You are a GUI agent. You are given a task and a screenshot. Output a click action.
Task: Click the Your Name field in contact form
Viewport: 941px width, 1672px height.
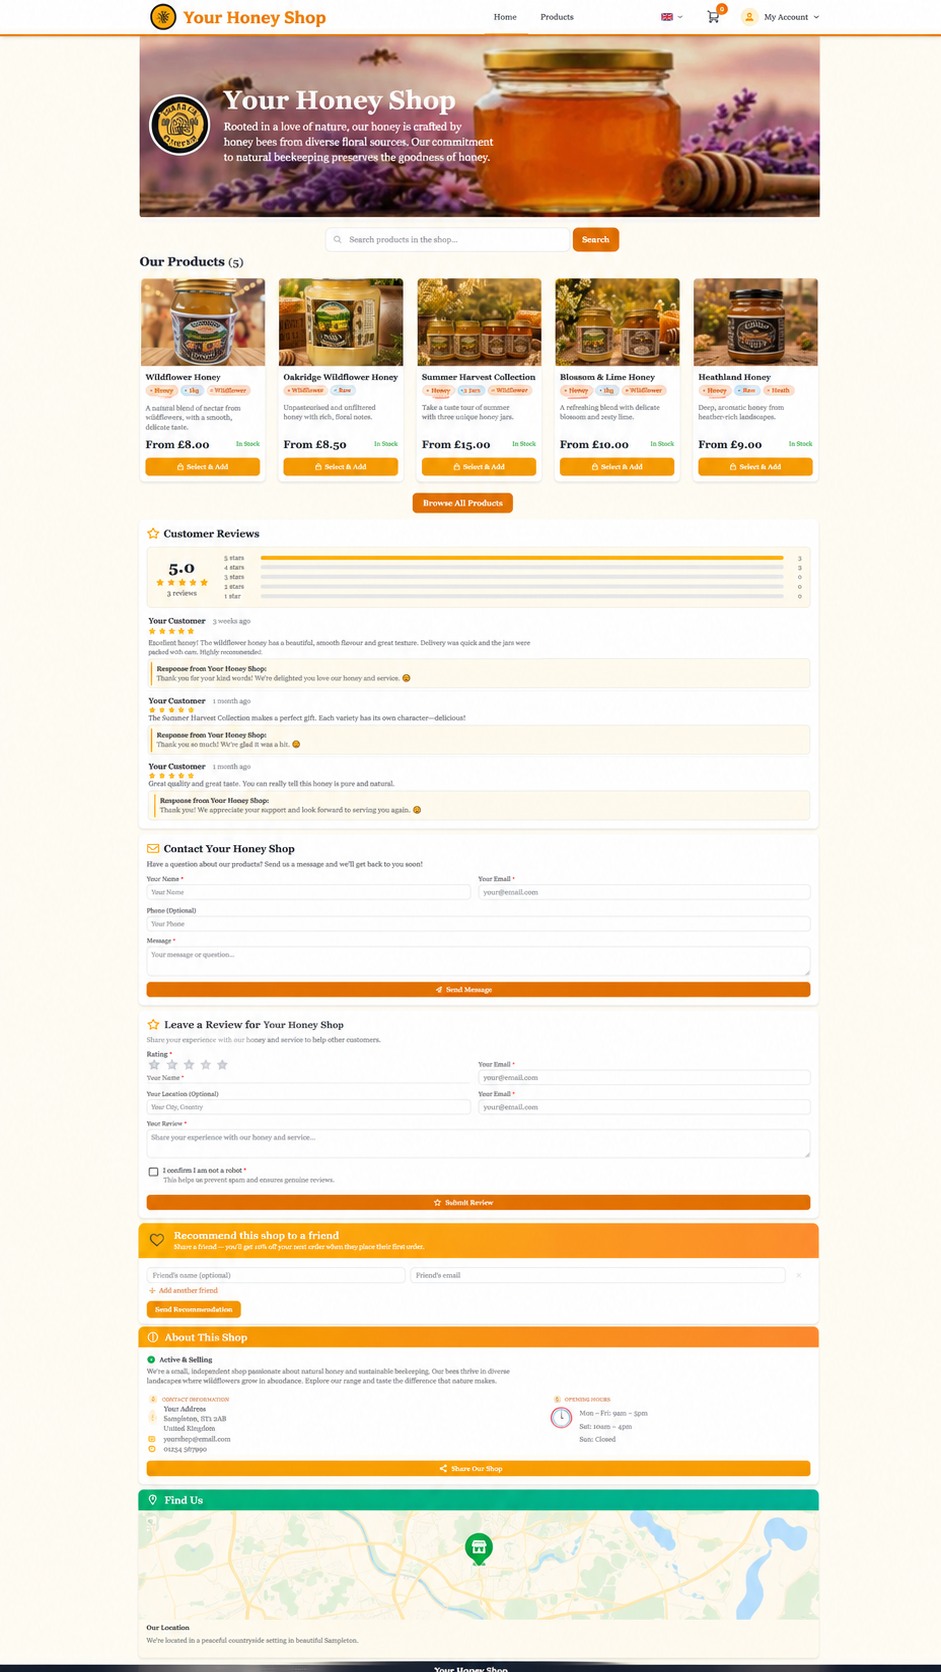309,892
